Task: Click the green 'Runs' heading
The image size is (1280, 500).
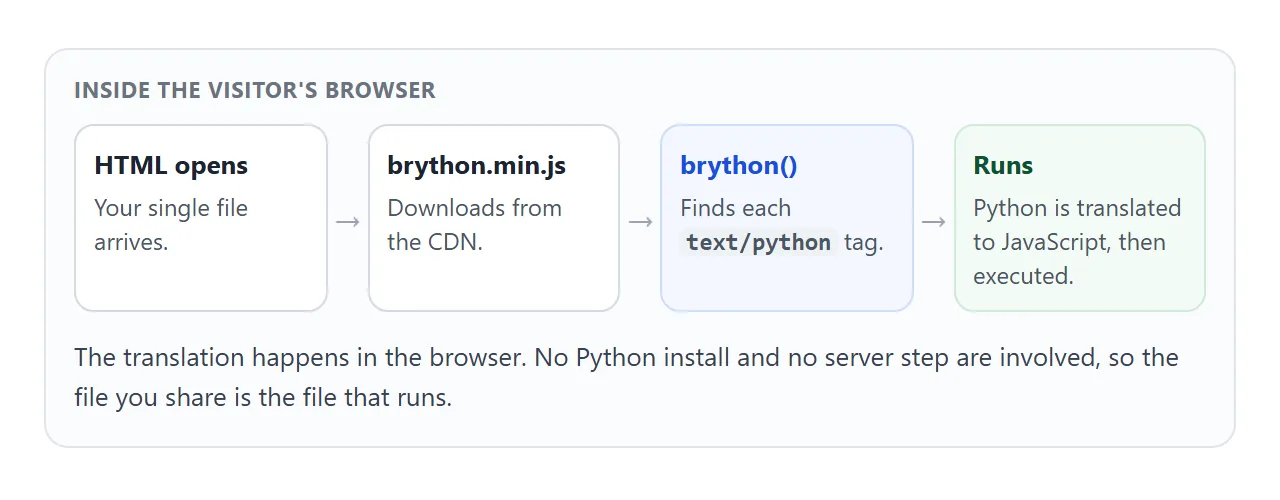Action: coord(1003,165)
